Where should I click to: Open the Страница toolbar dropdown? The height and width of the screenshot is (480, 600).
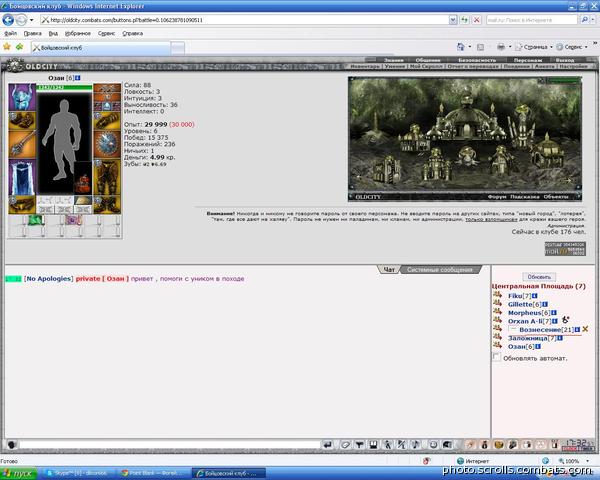coord(534,47)
